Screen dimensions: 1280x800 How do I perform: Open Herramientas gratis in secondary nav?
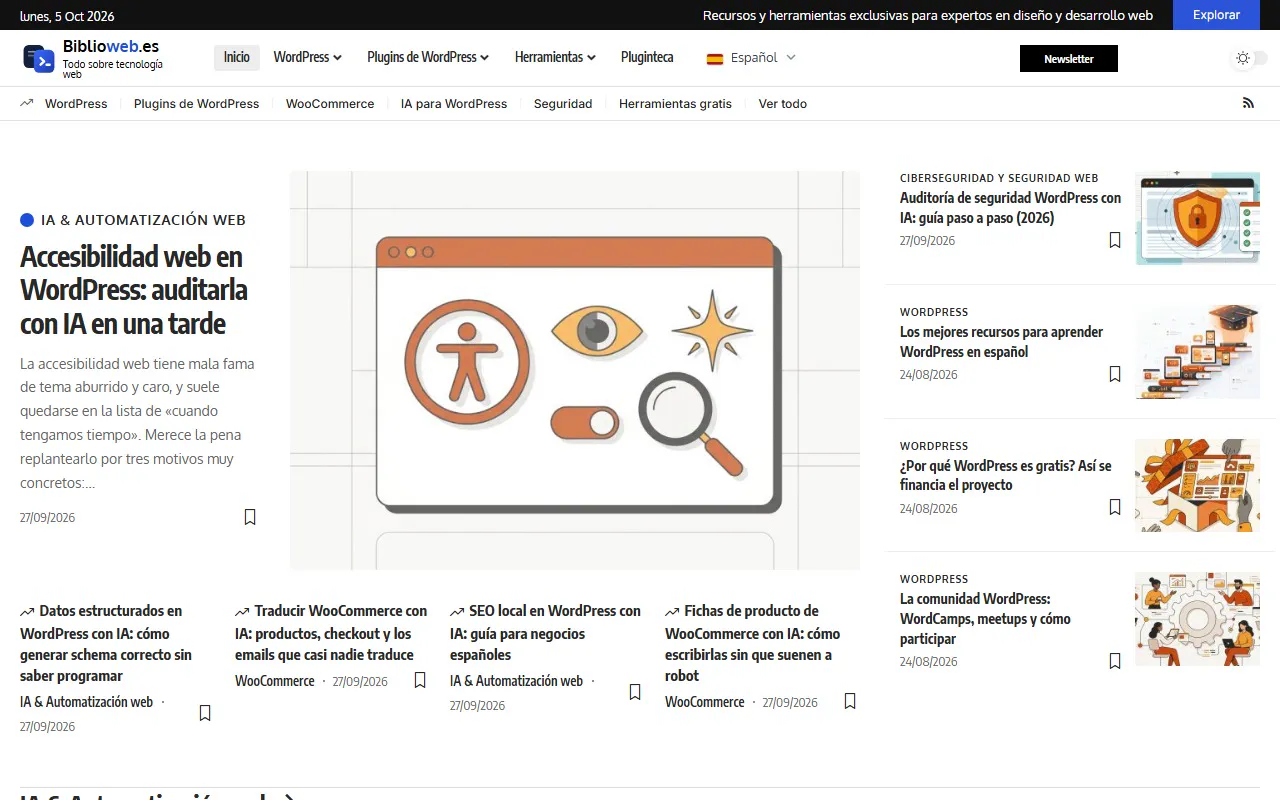675,103
